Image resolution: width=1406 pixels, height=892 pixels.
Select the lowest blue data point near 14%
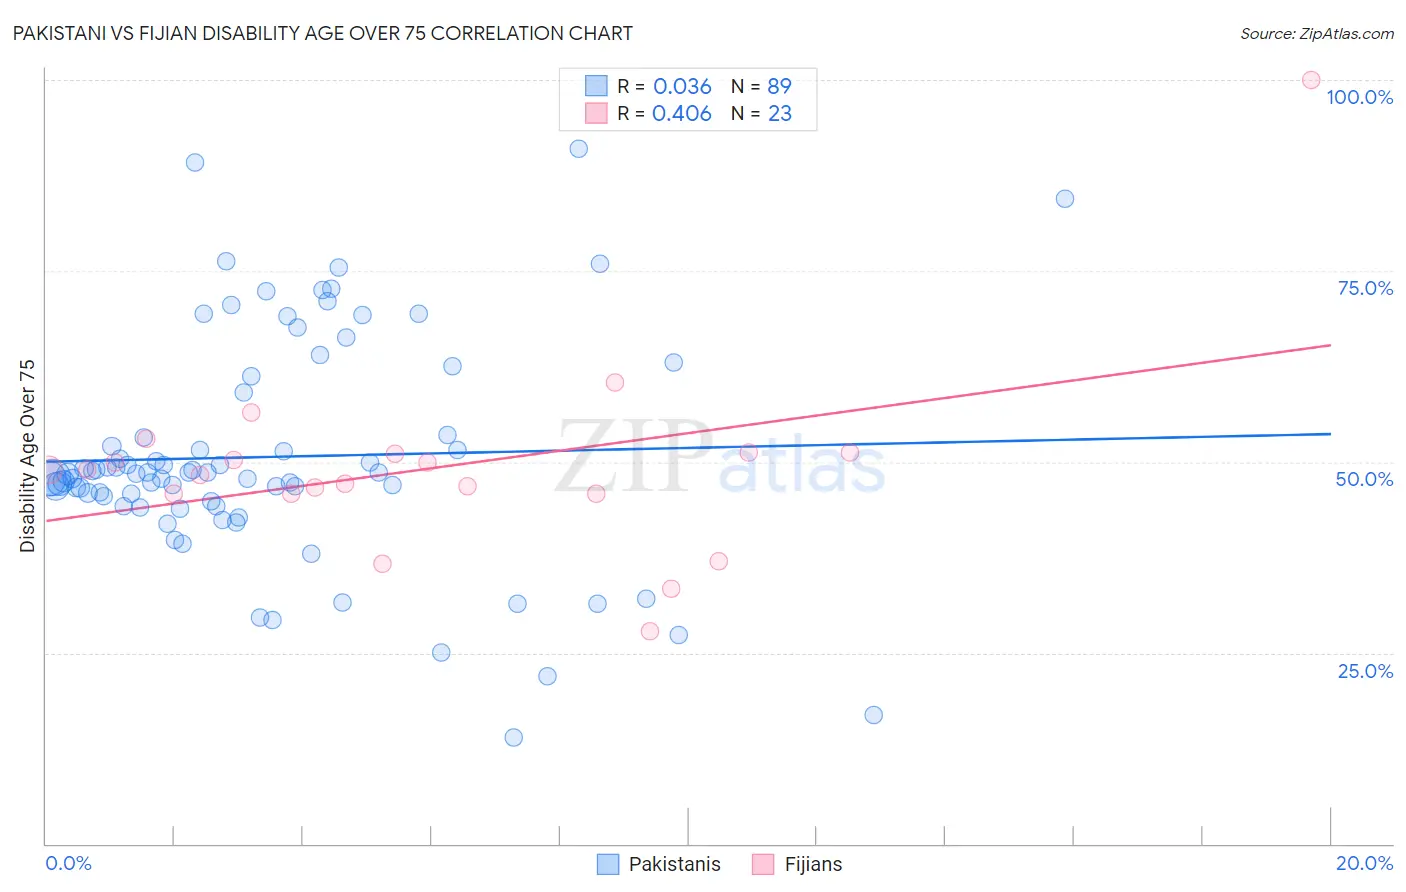pos(514,737)
